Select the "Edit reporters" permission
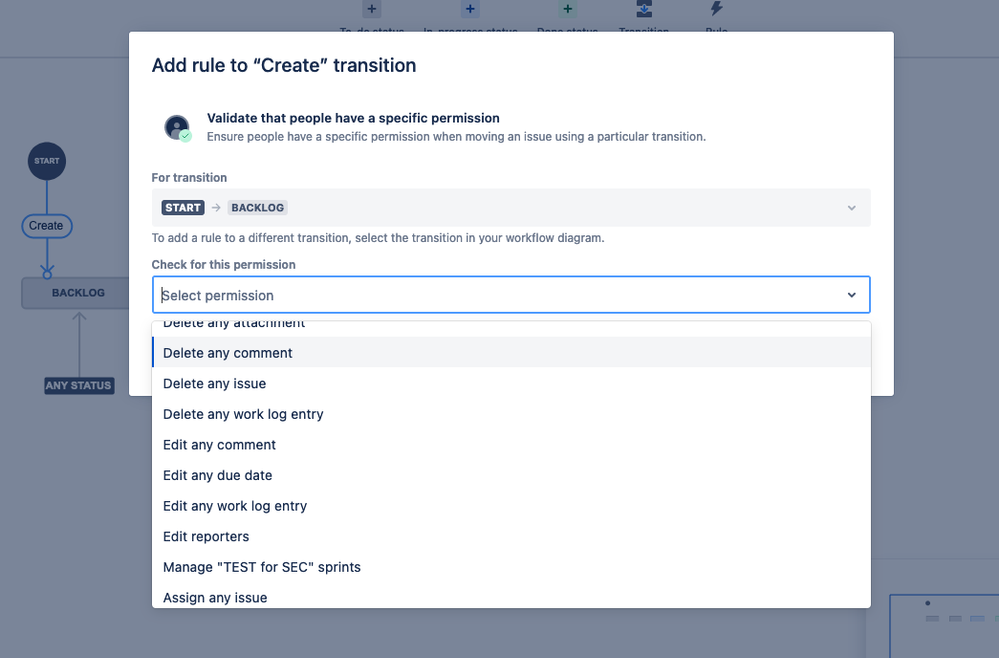This screenshot has width=999, height=658. point(511,536)
